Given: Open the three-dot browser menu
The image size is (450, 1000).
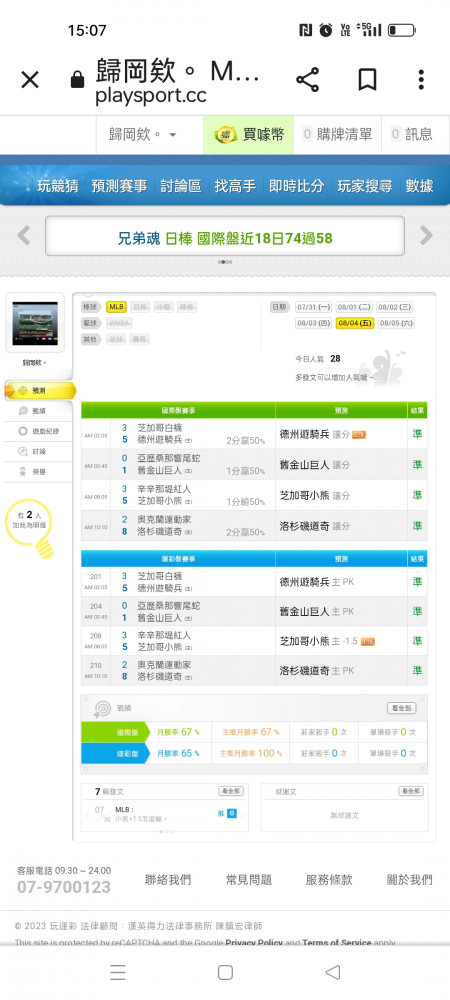Looking at the screenshot, I should [421, 80].
